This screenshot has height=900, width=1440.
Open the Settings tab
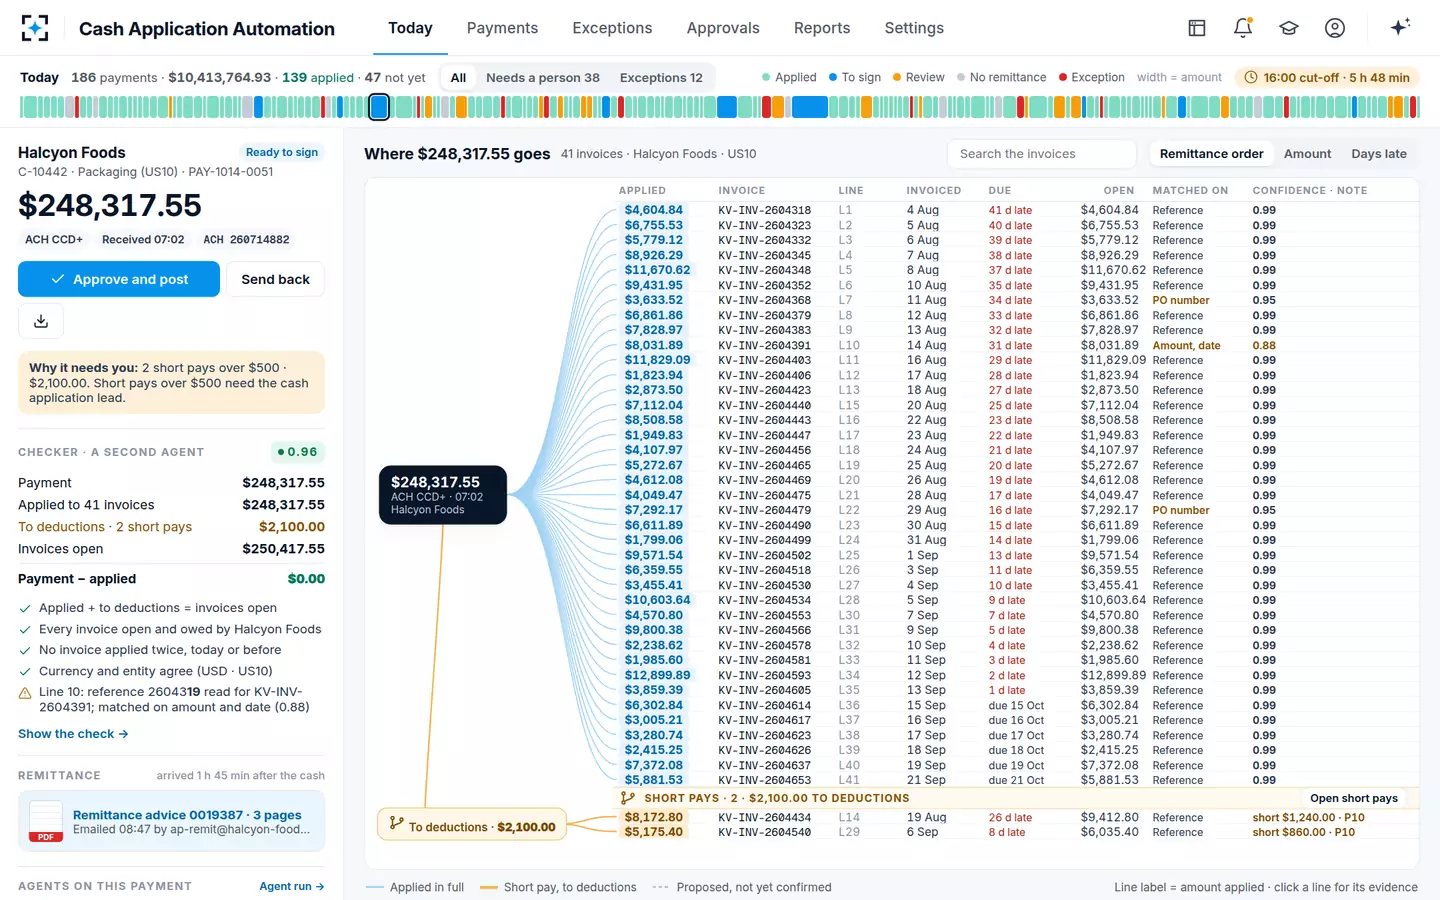click(914, 28)
